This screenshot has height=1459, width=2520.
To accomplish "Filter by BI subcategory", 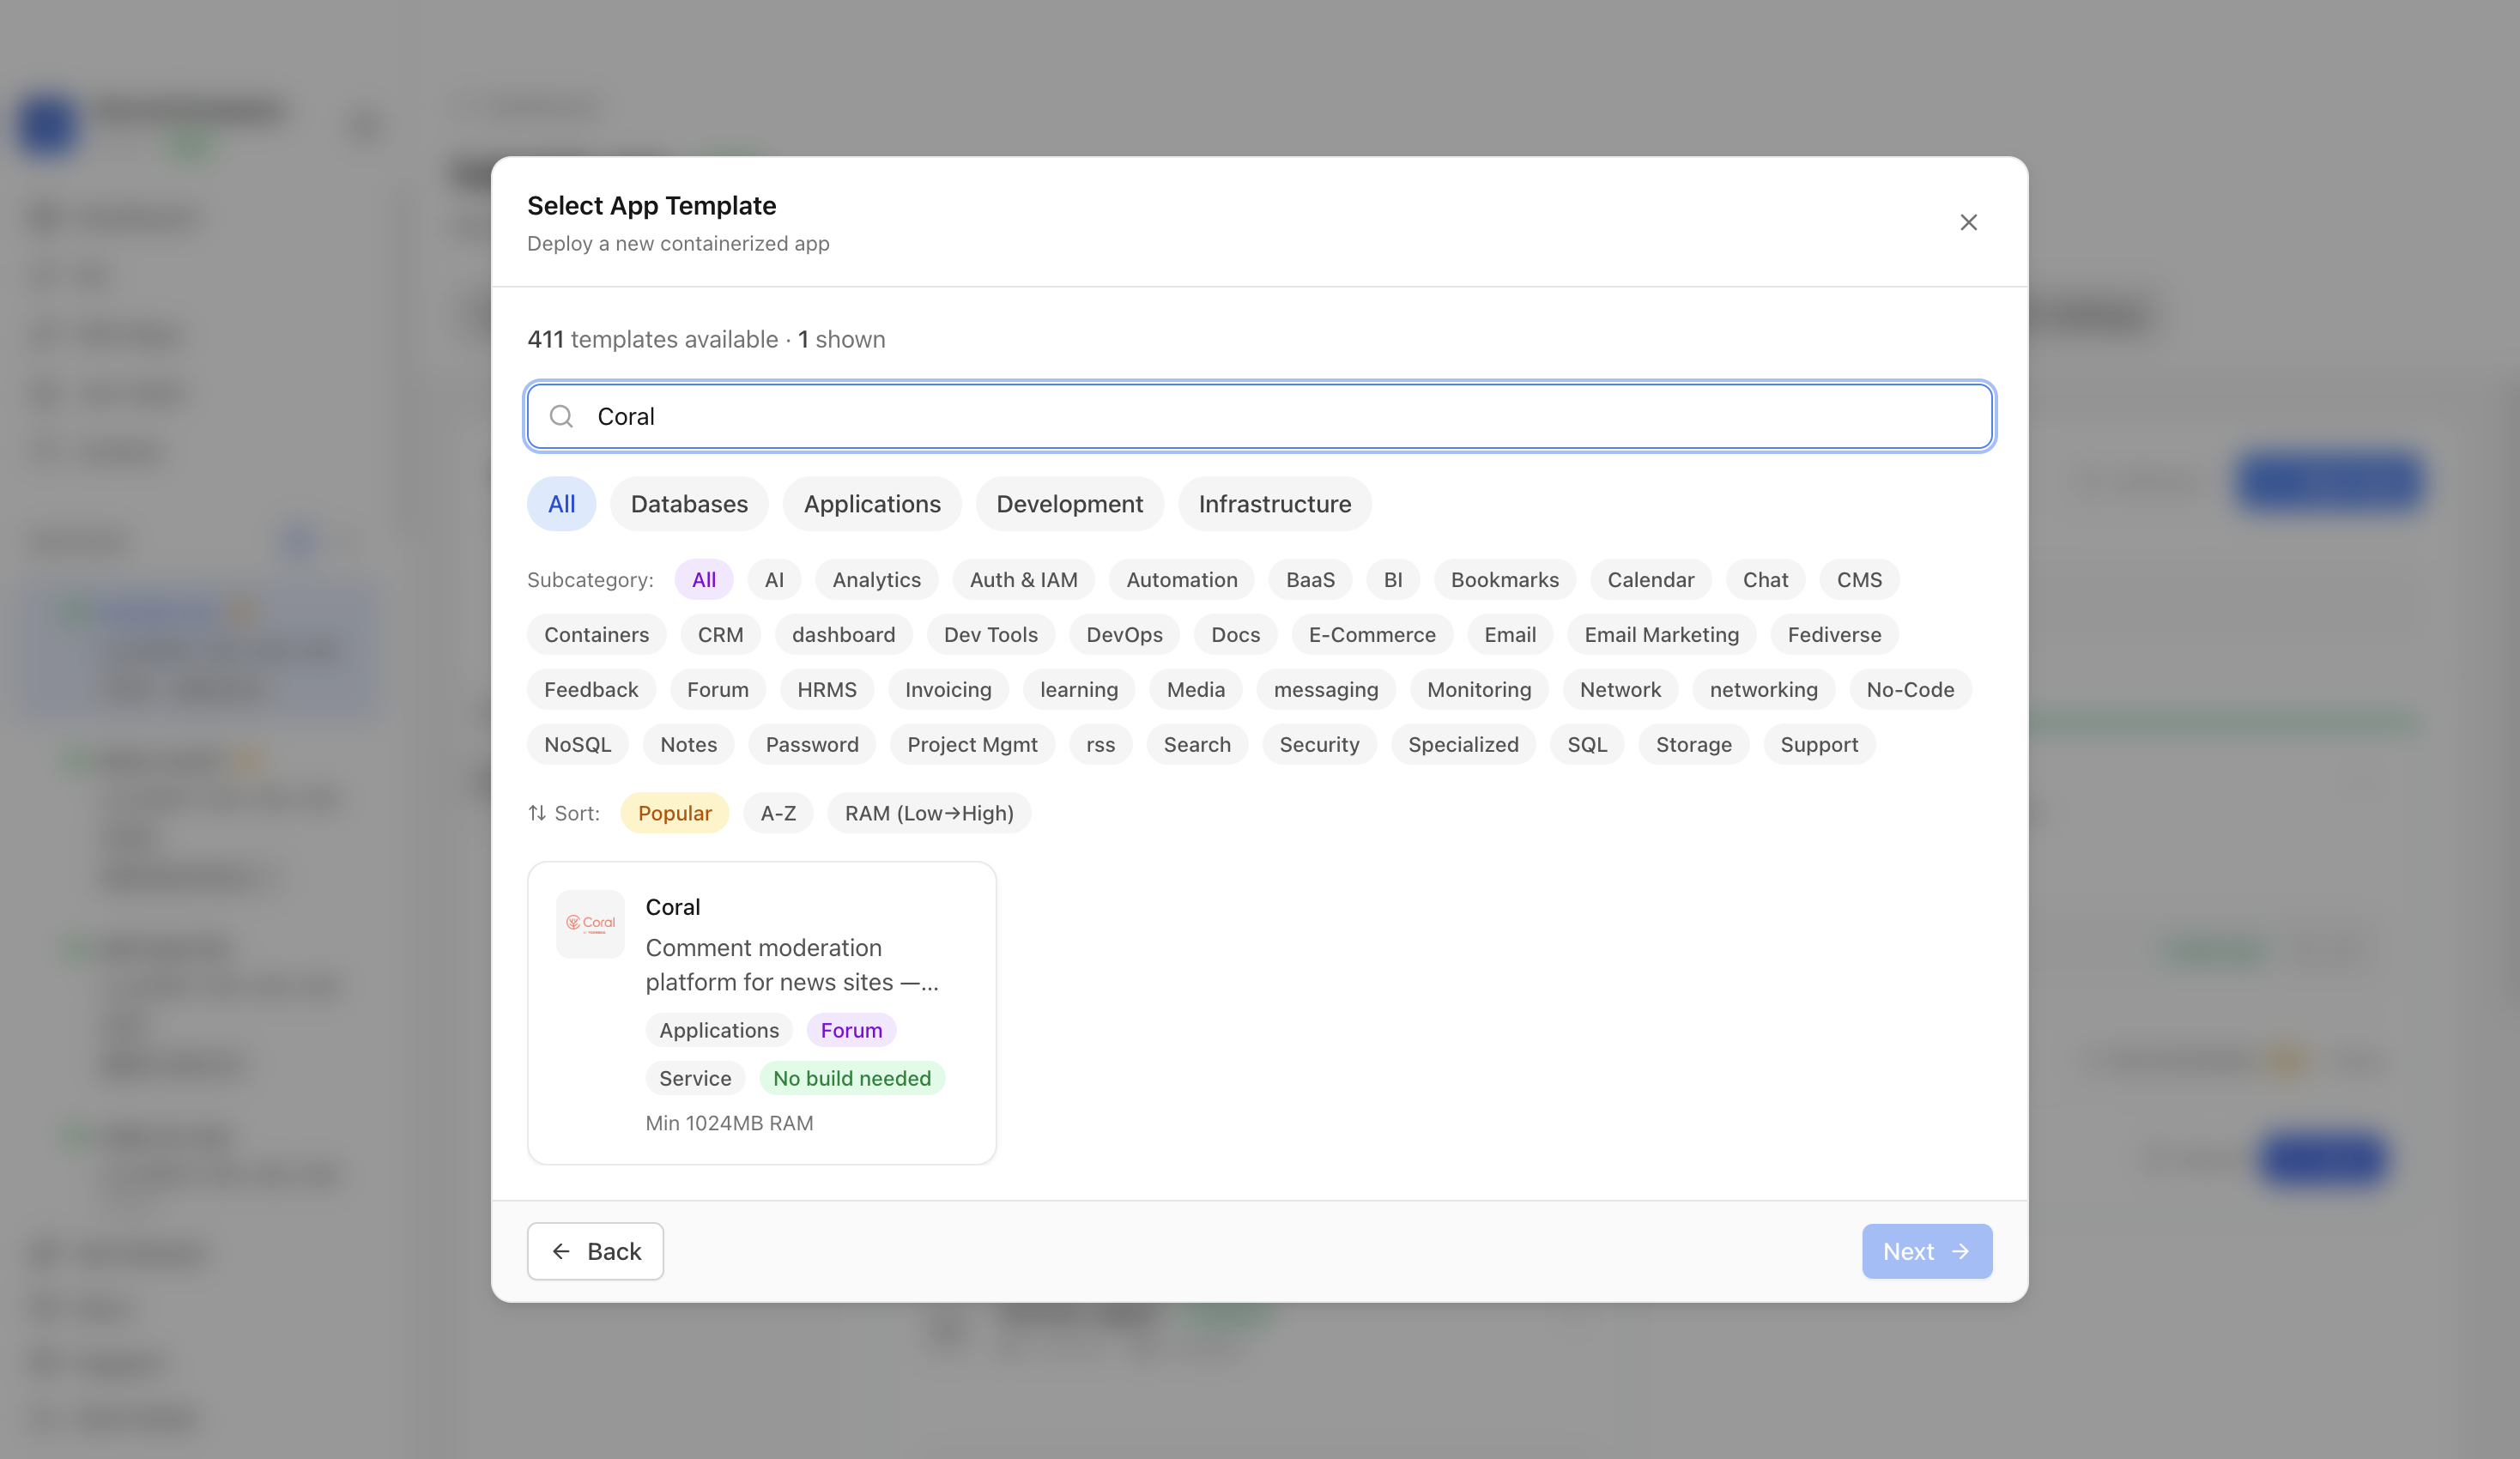I will [x=1393, y=580].
